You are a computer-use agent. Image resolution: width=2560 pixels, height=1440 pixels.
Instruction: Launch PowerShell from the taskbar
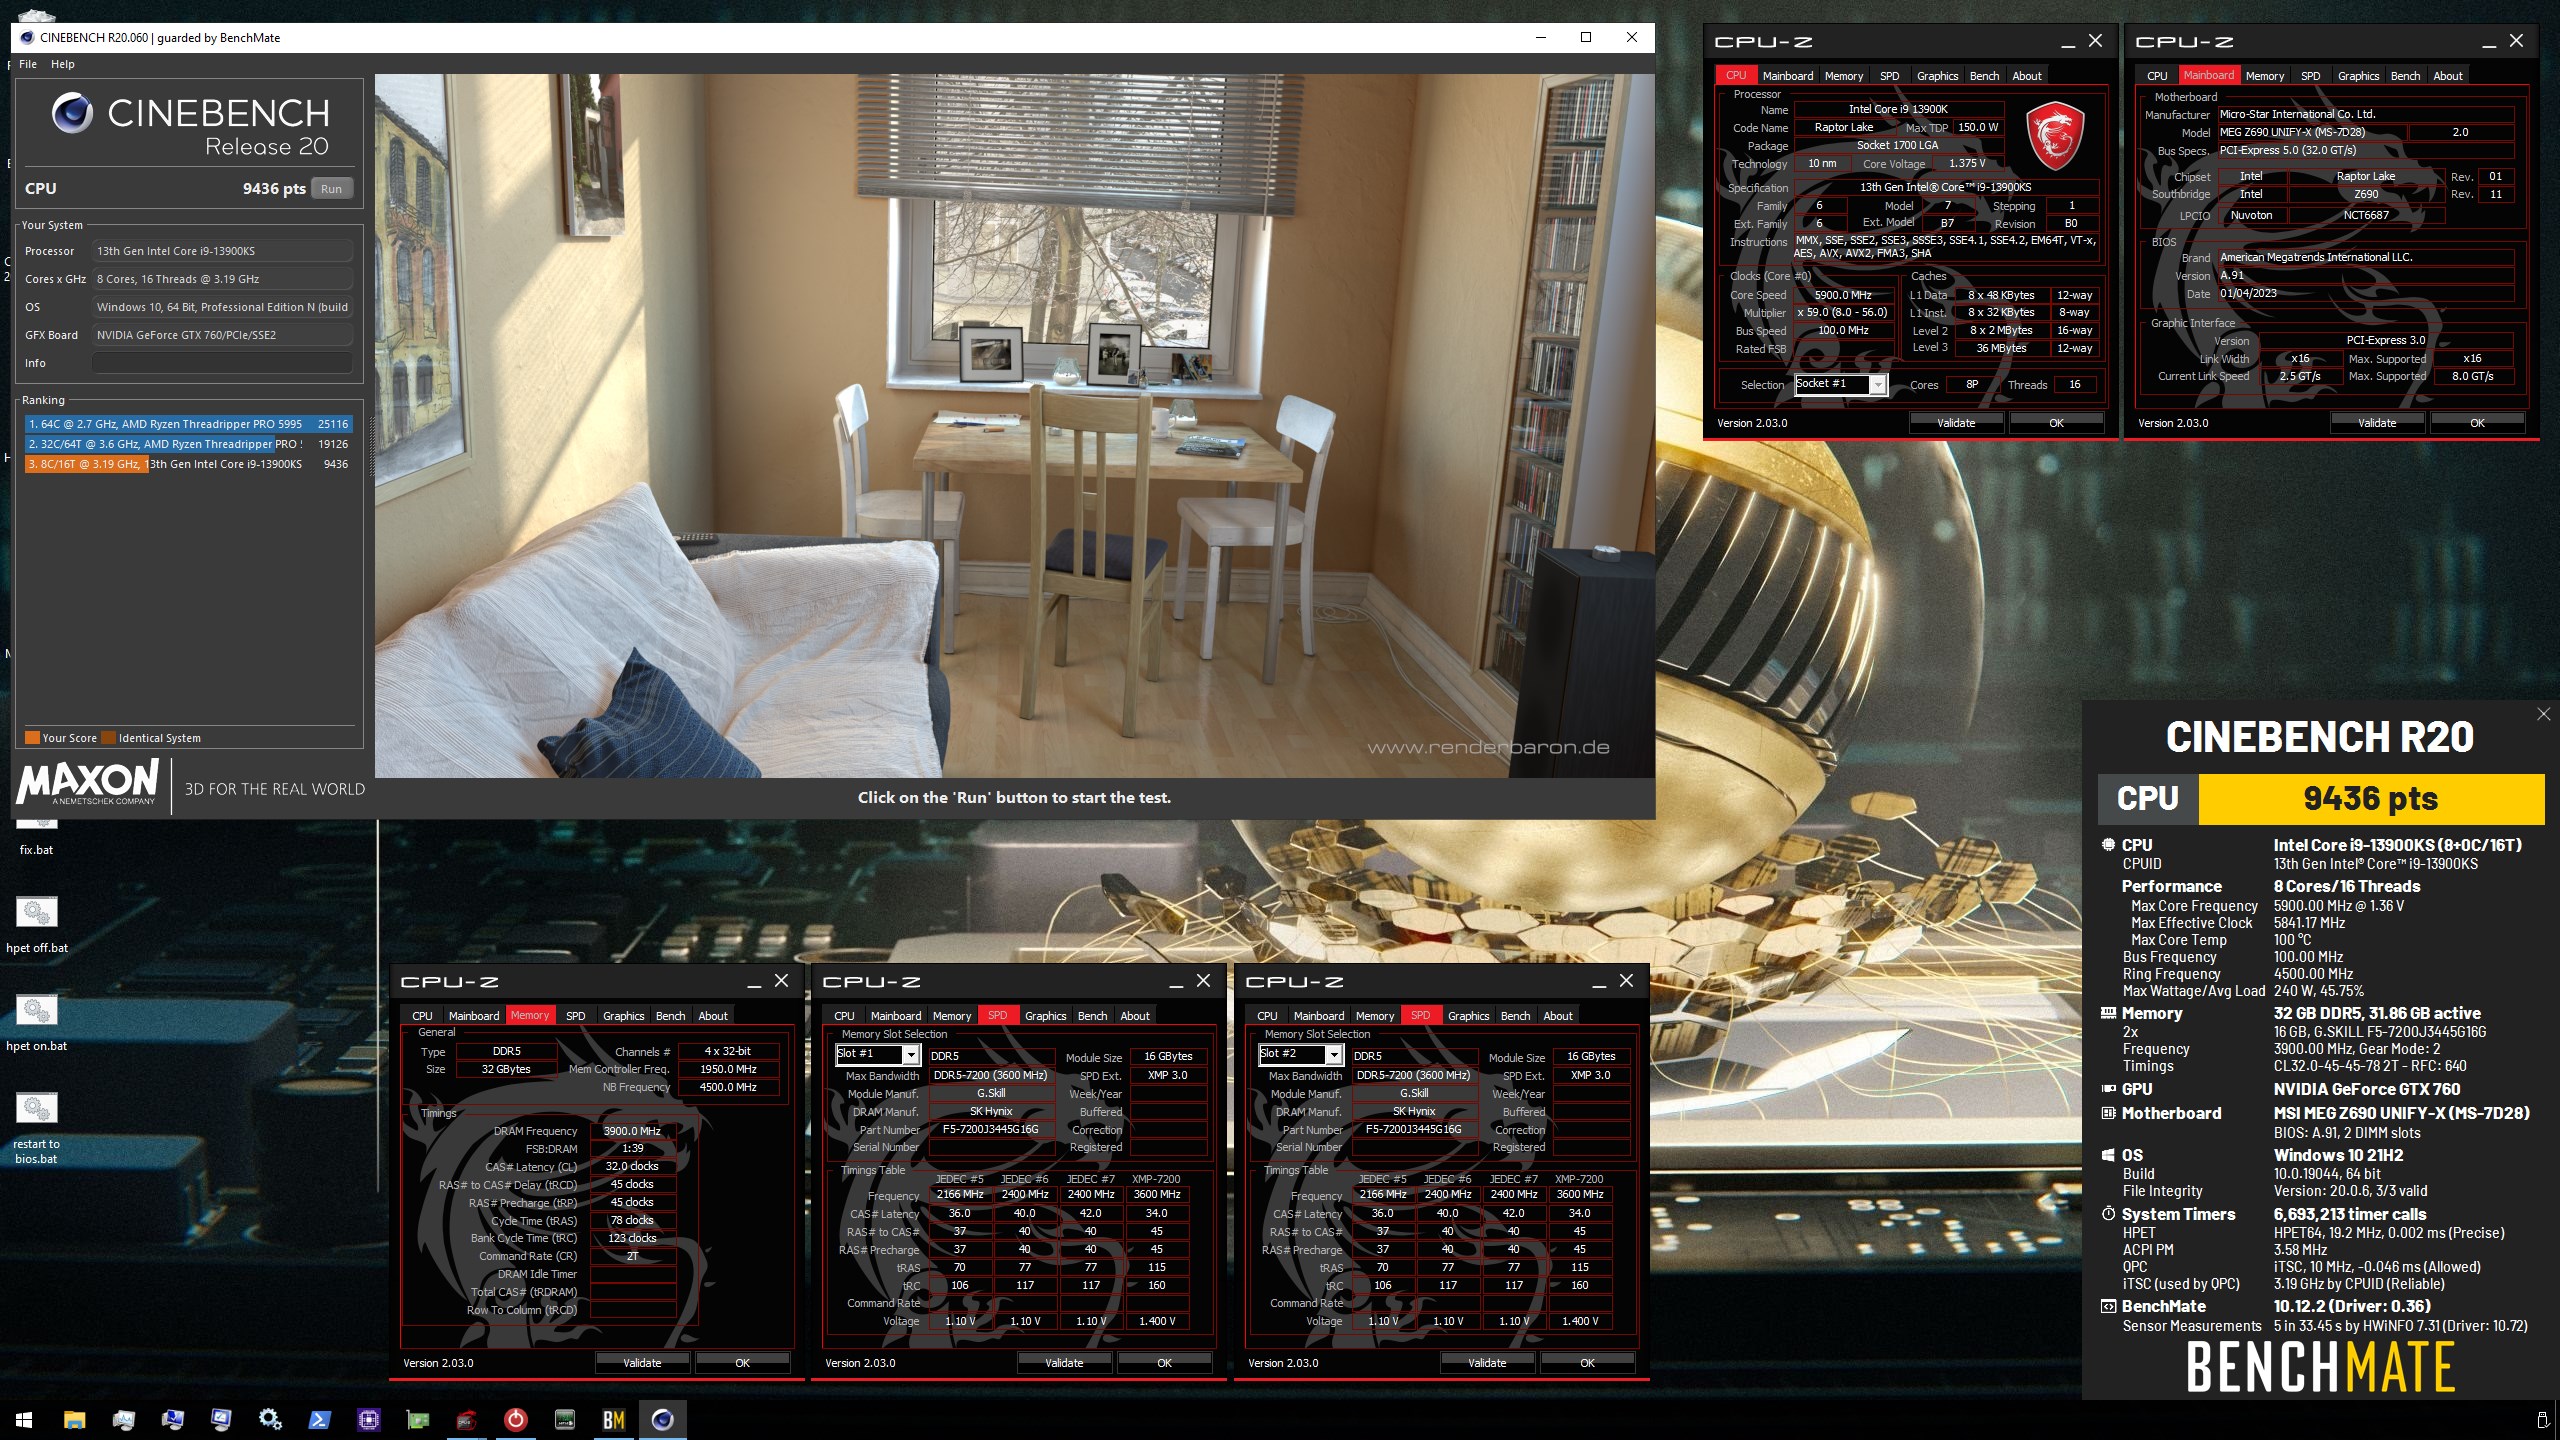click(319, 1419)
